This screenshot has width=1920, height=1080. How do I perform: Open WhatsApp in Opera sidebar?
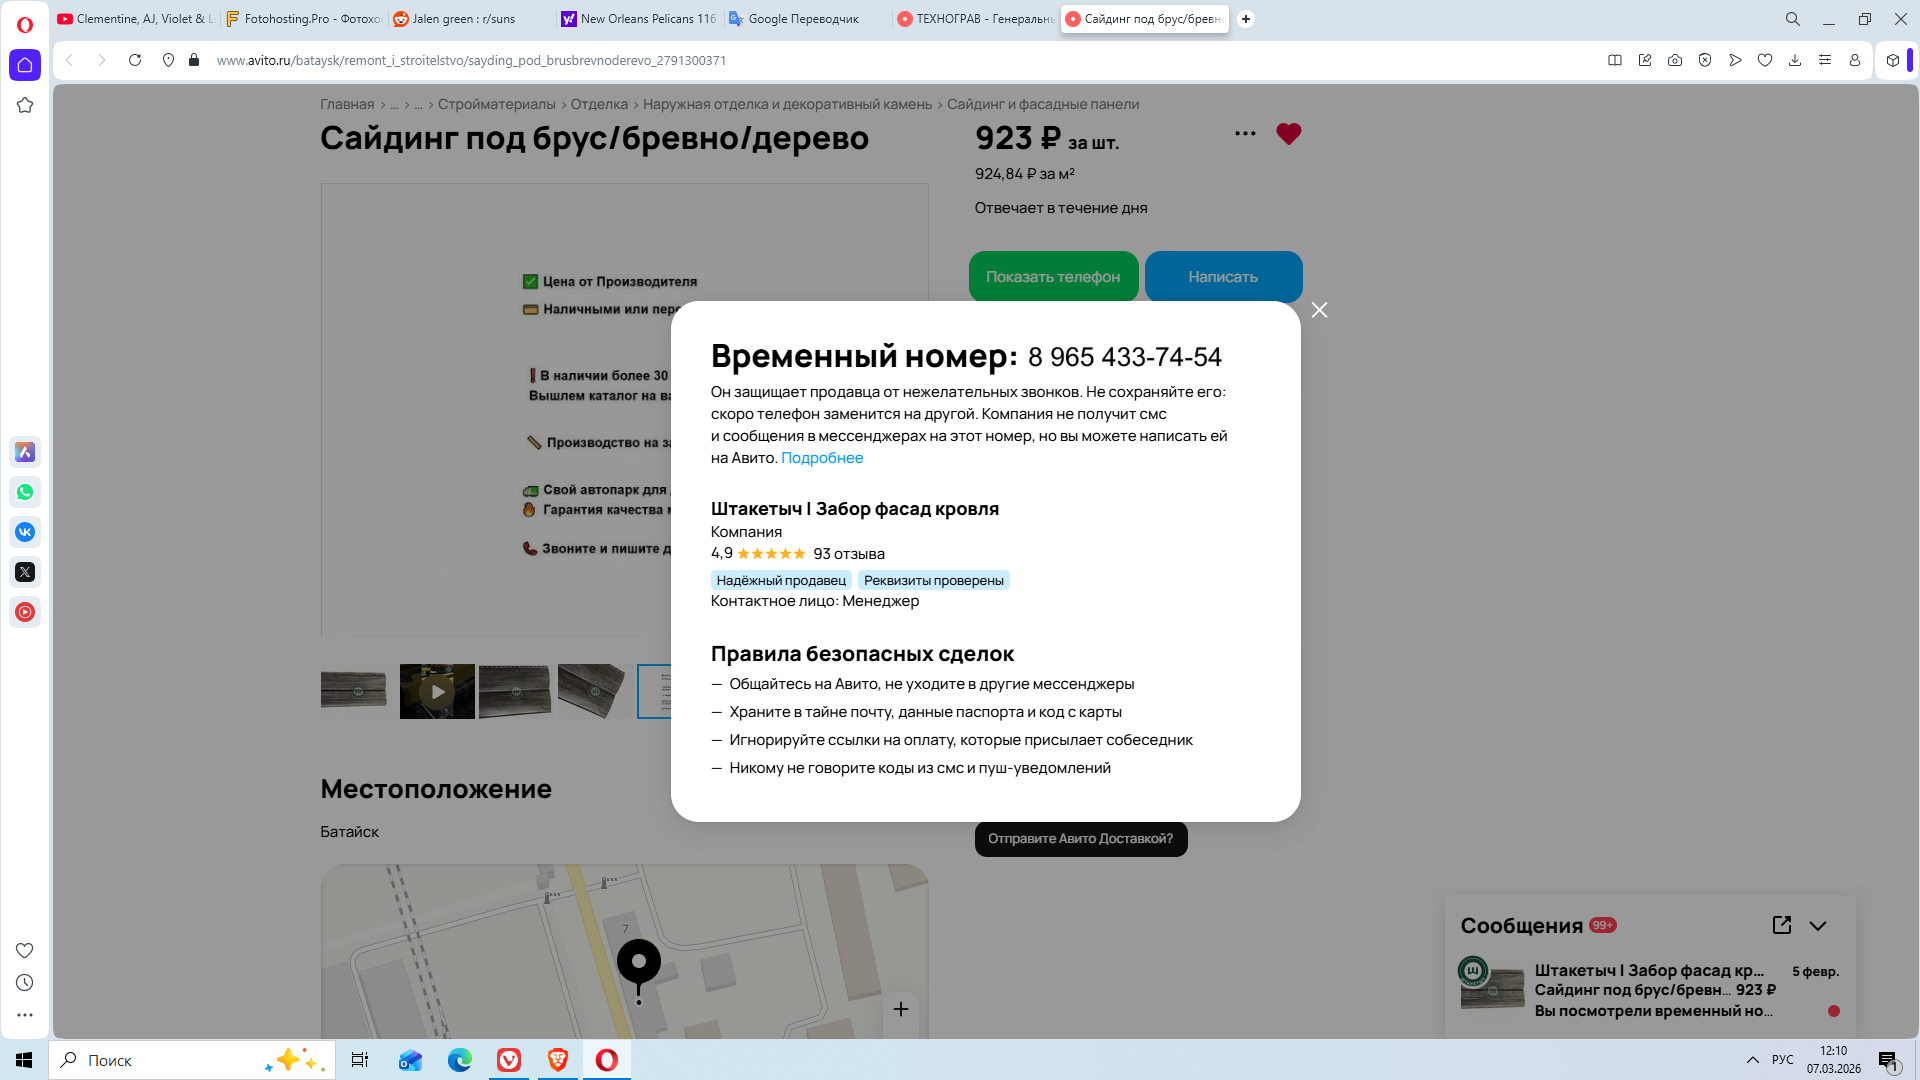pyautogui.click(x=25, y=492)
